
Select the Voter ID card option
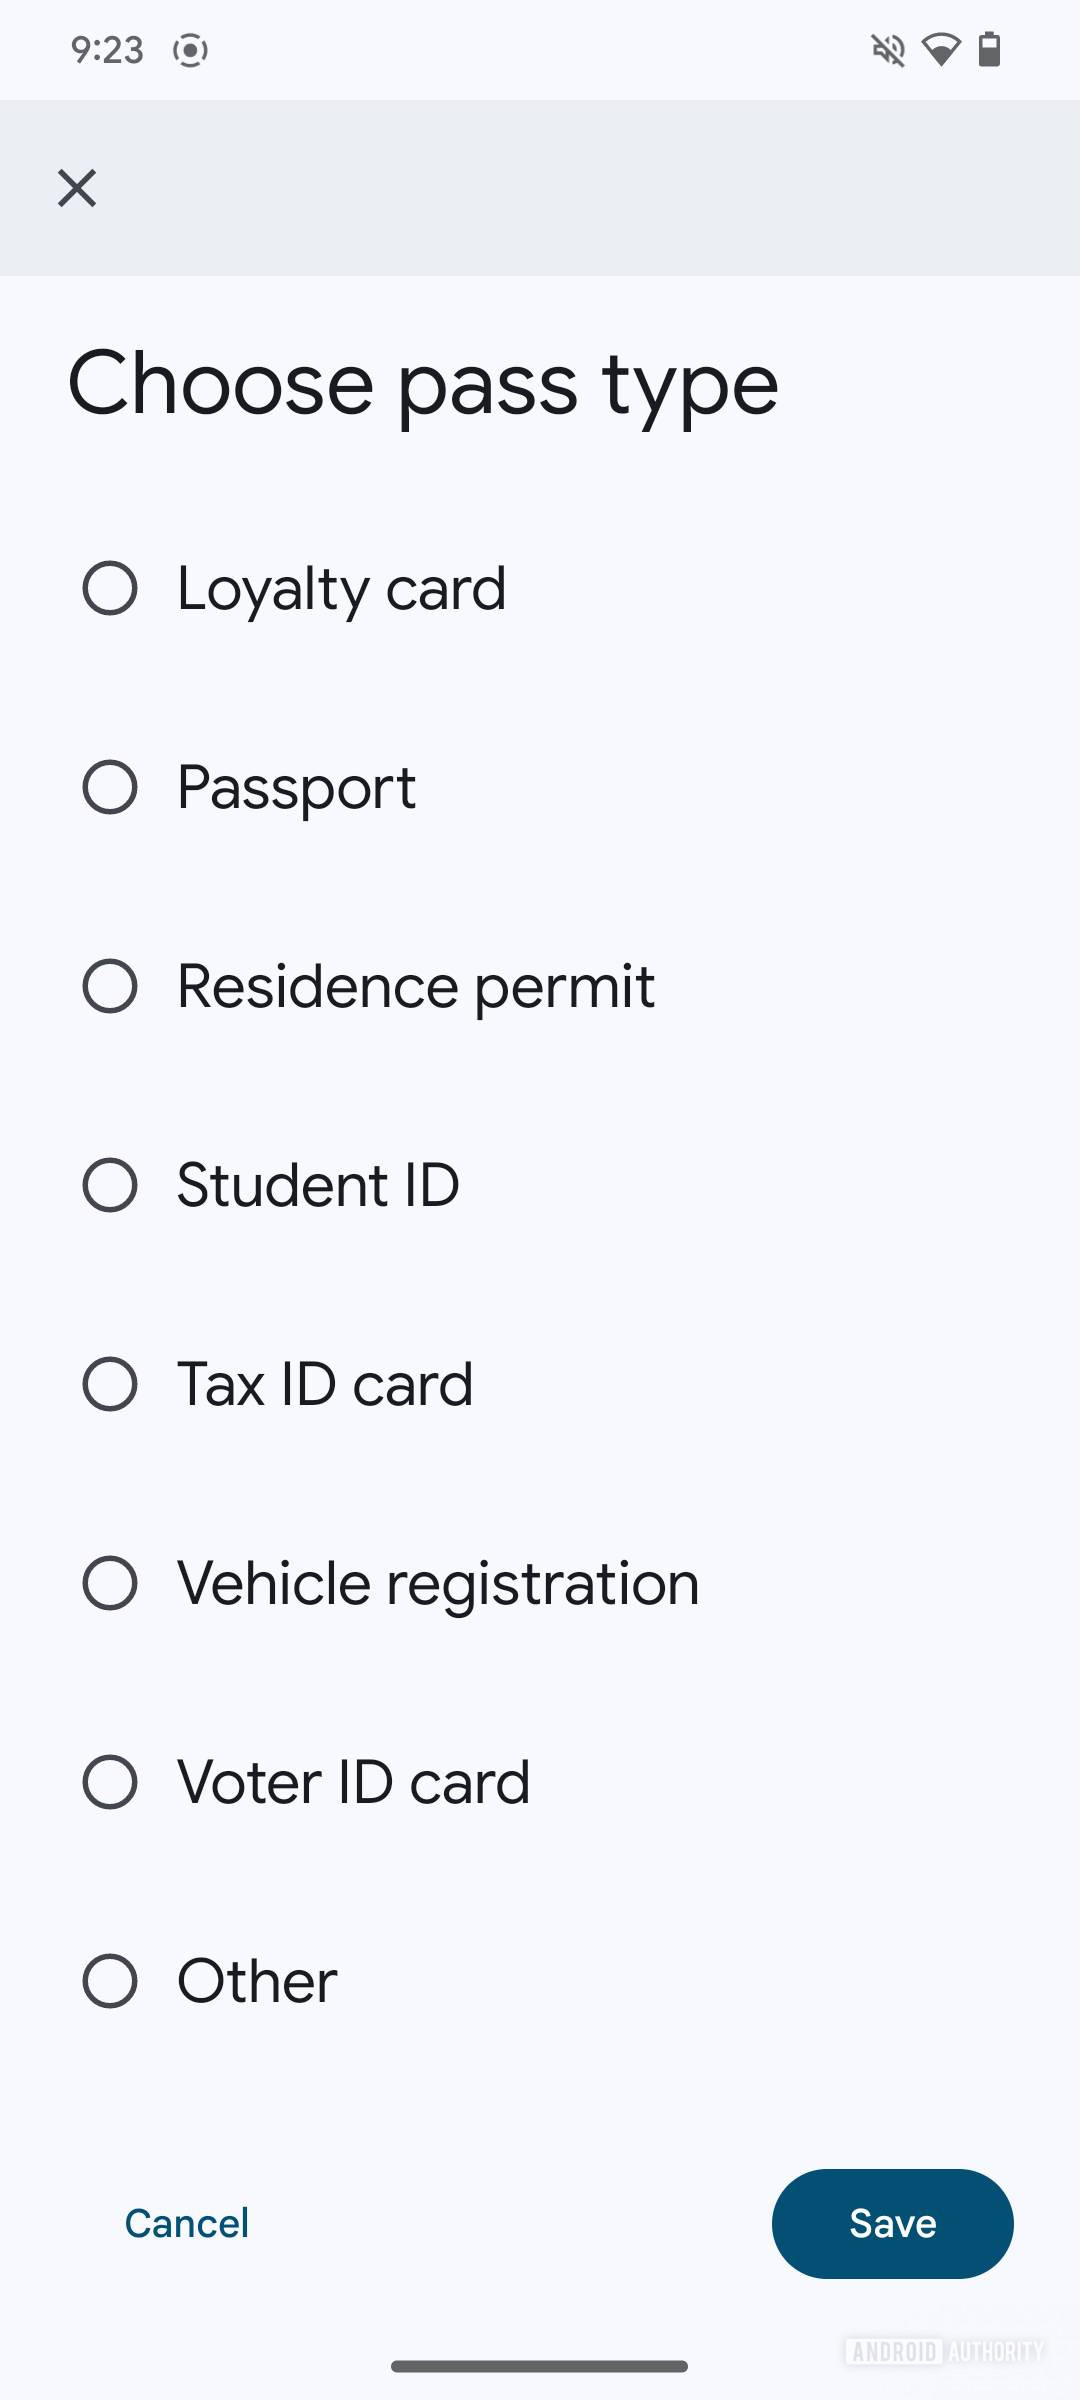(110, 1782)
